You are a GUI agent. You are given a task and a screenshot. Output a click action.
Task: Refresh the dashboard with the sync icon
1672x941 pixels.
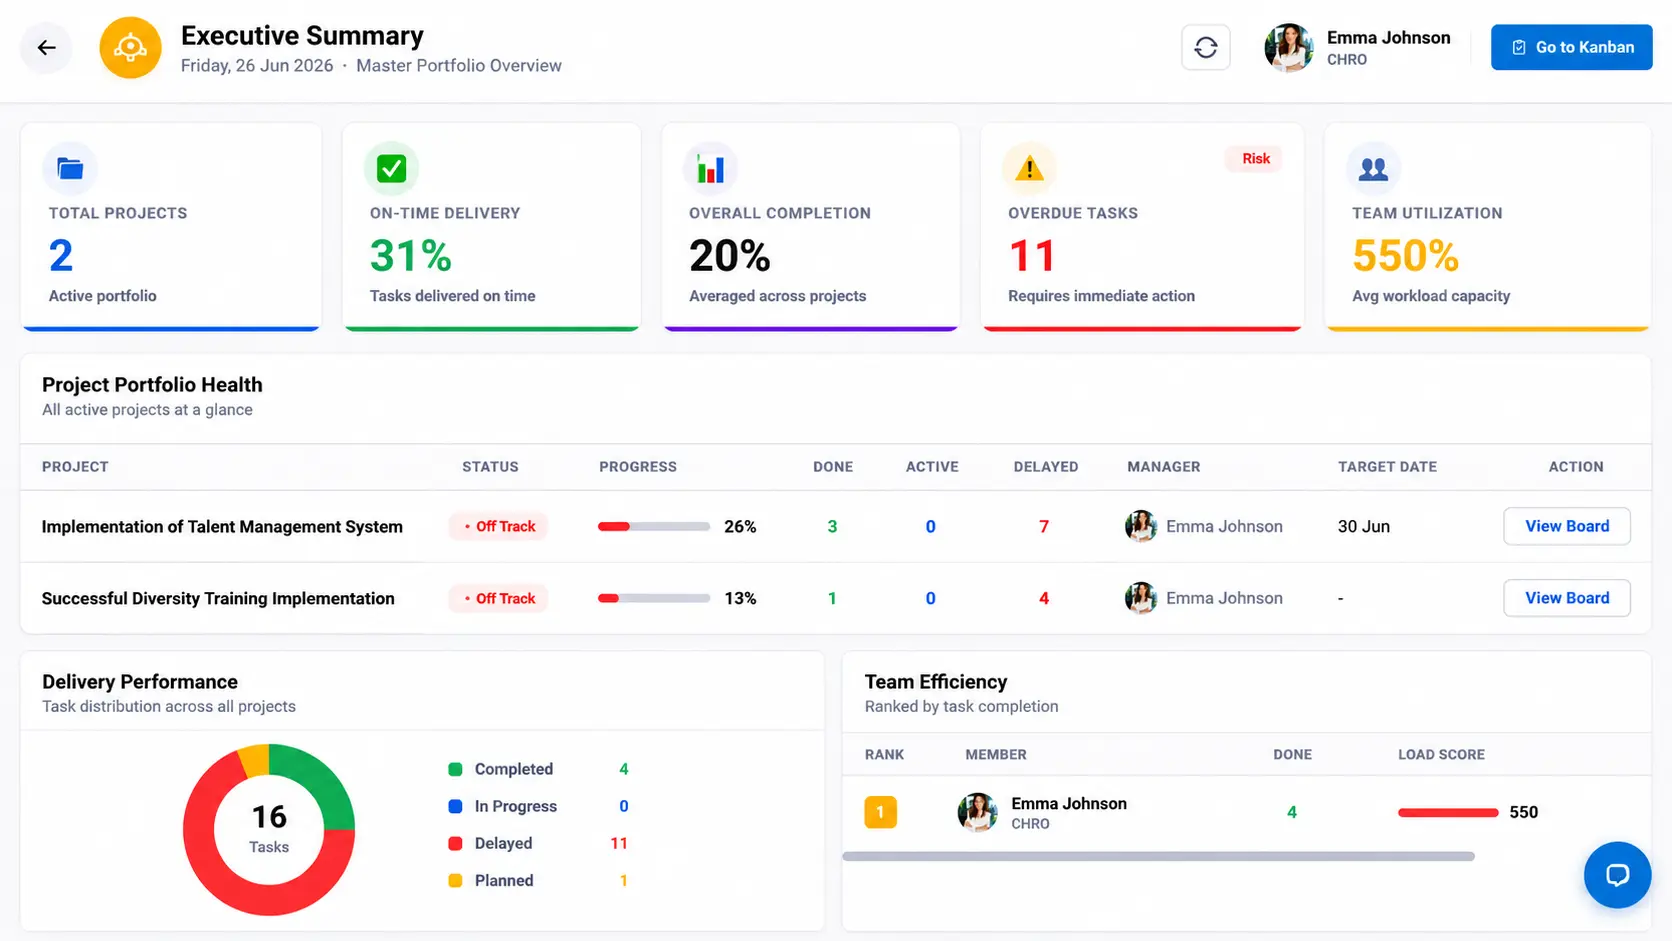pyautogui.click(x=1205, y=47)
